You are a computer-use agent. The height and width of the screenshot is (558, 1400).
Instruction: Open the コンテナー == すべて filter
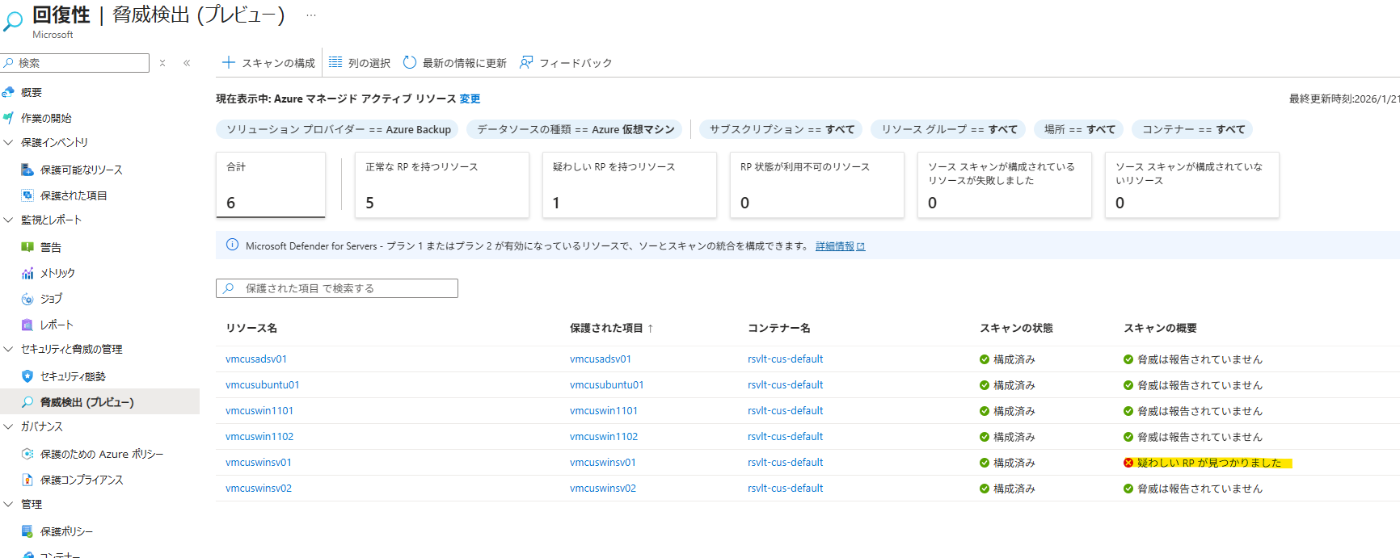point(1193,129)
